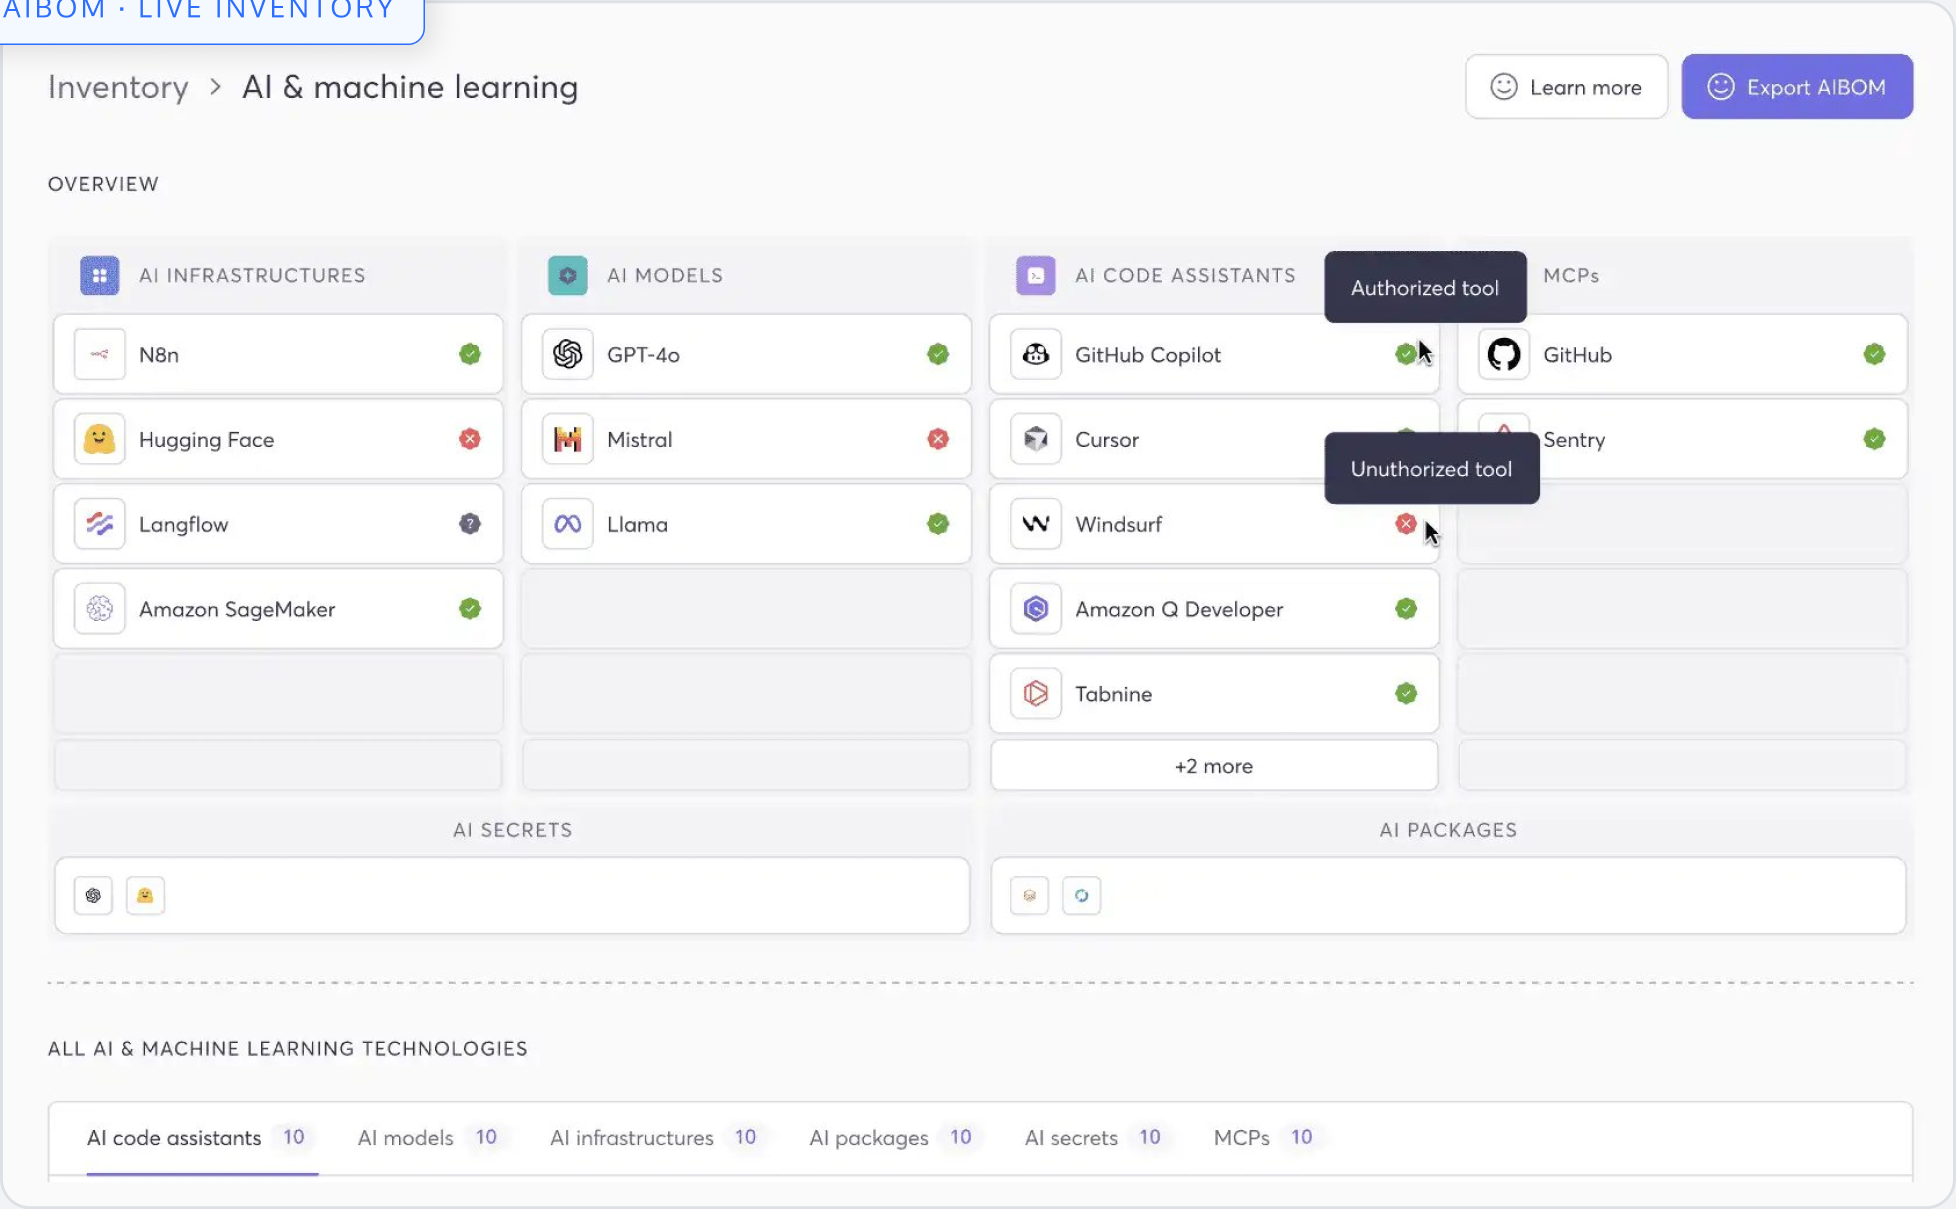Viewport: 1956px width, 1209px height.
Task: Click the GPT-4o OpenAI logo icon
Action: click(567, 354)
